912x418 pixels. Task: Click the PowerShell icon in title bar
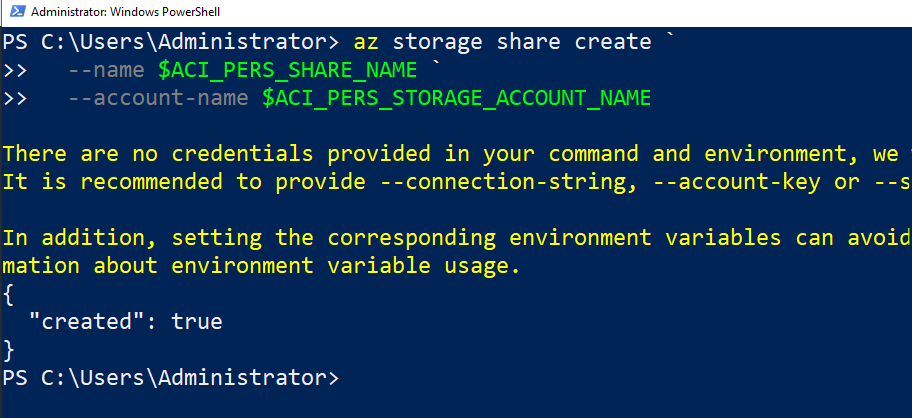(14, 13)
